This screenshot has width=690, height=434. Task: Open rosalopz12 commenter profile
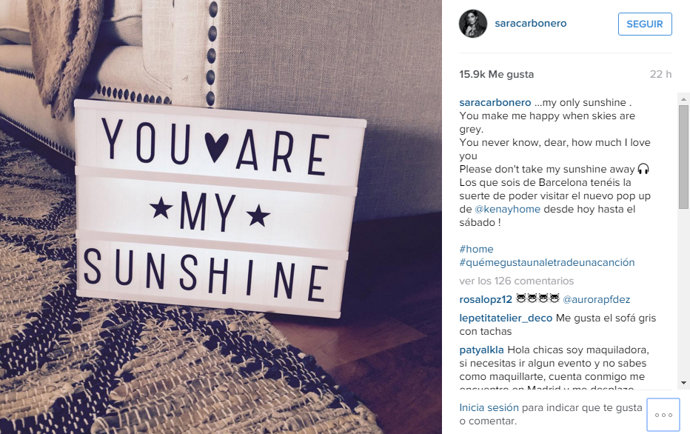[486, 300]
